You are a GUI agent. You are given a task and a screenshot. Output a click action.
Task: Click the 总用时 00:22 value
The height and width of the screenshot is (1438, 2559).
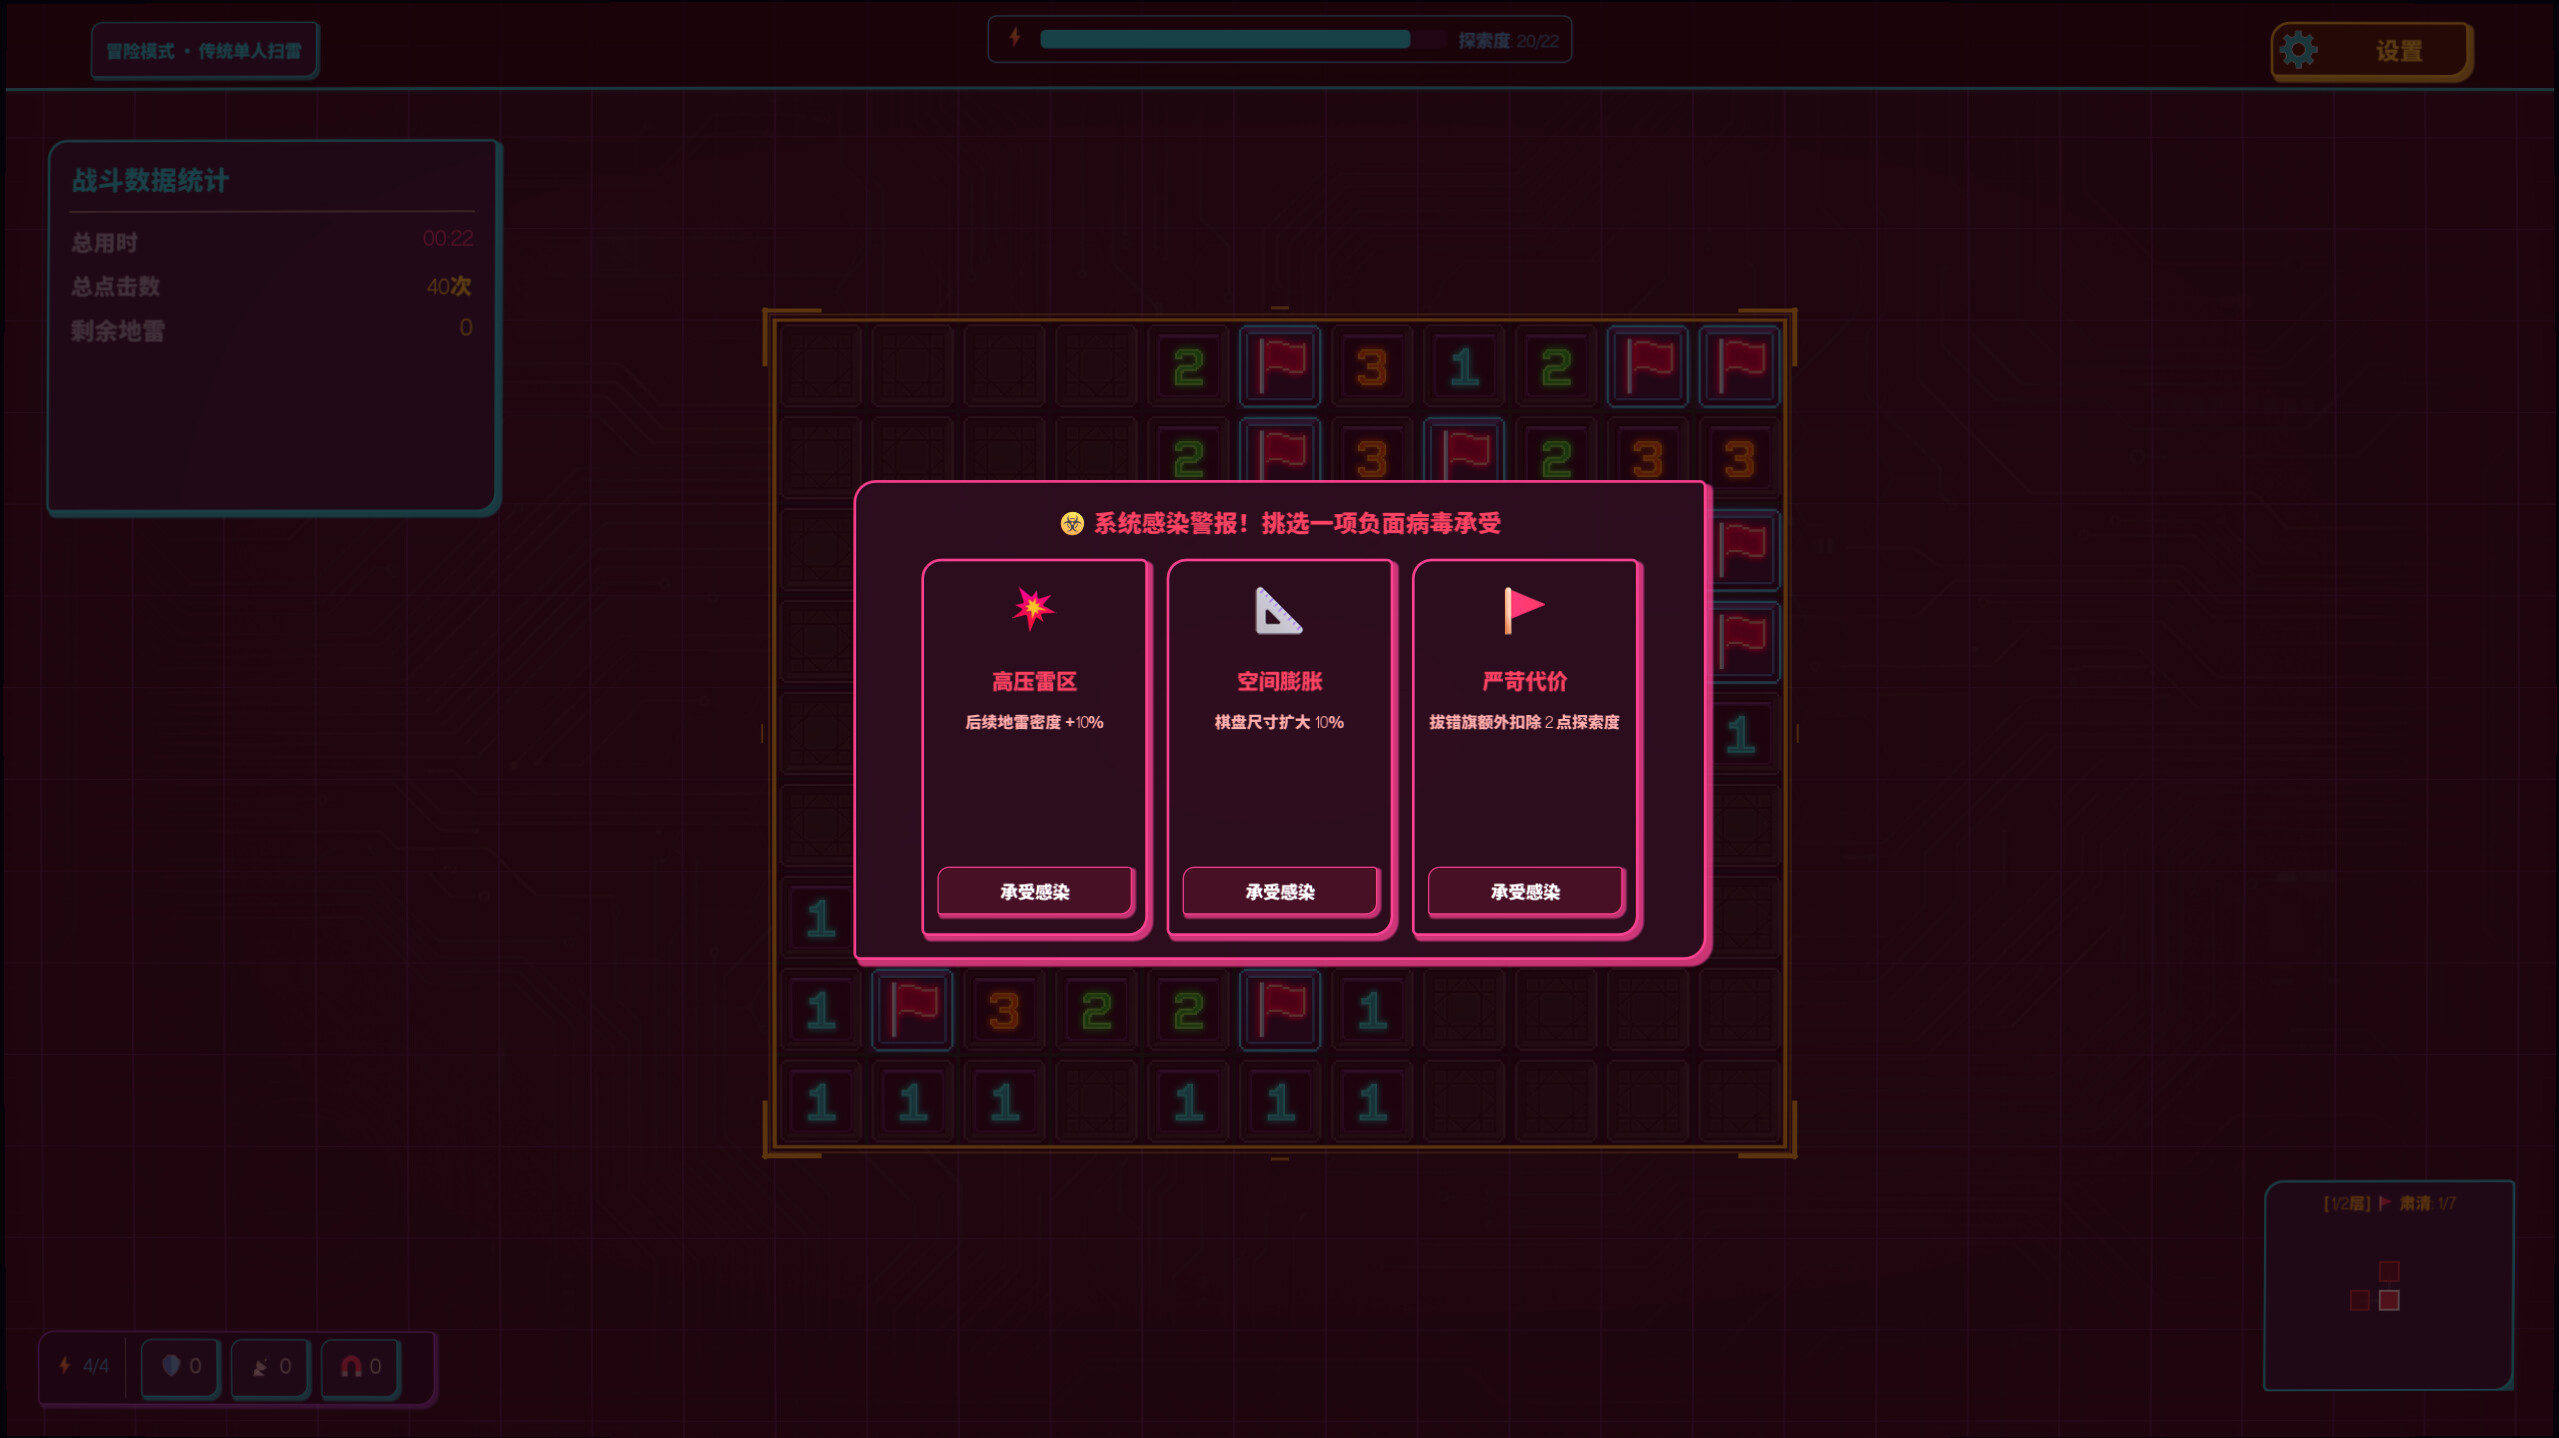[x=447, y=239]
